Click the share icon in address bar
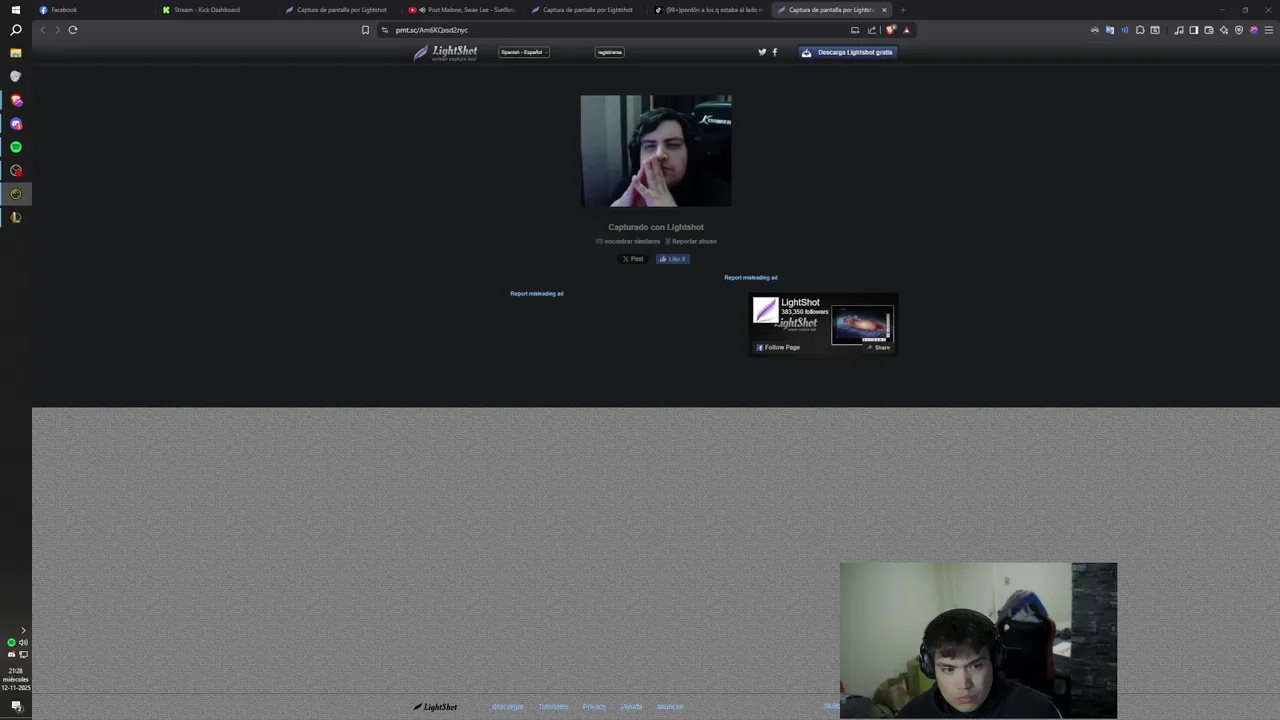 (872, 30)
